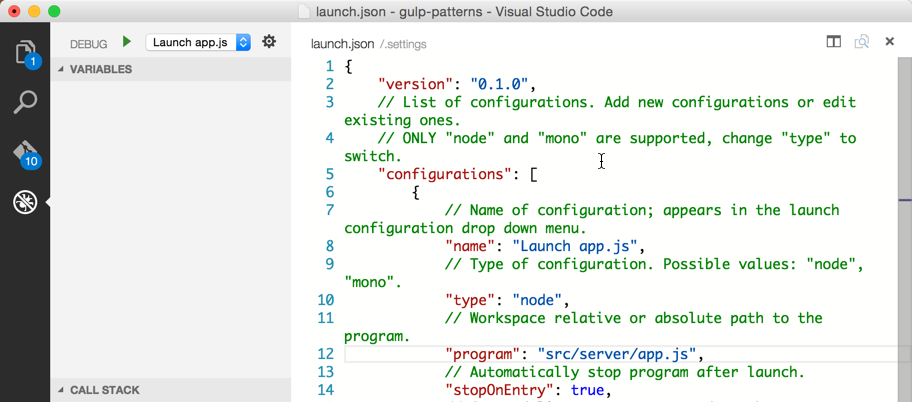Image resolution: width=912 pixels, height=402 pixels.
Task: Click the "node" value on line 10
Action: [537, 300]
